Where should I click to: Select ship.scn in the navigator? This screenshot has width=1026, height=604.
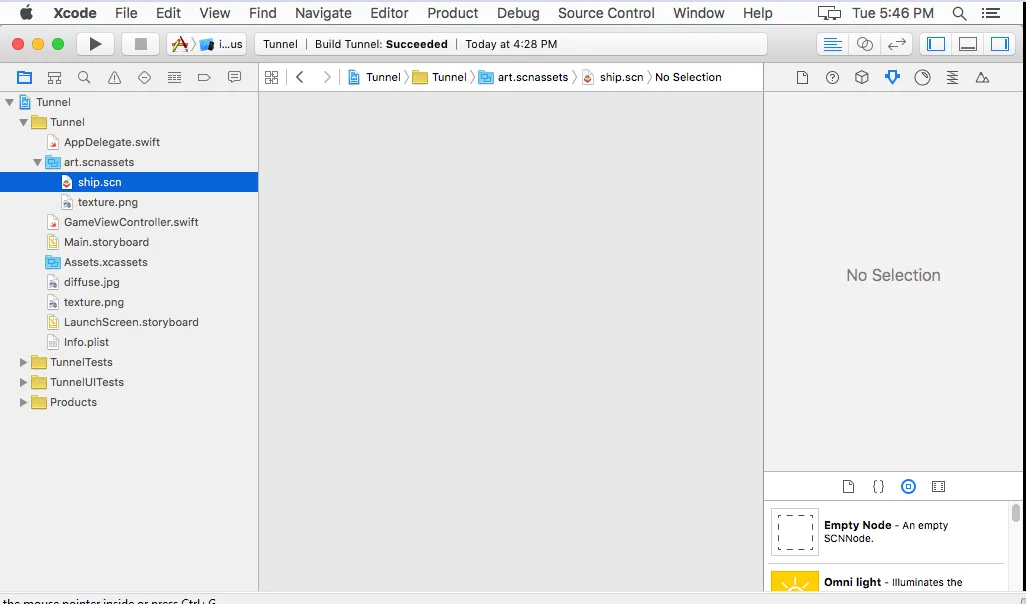point(129,182)
